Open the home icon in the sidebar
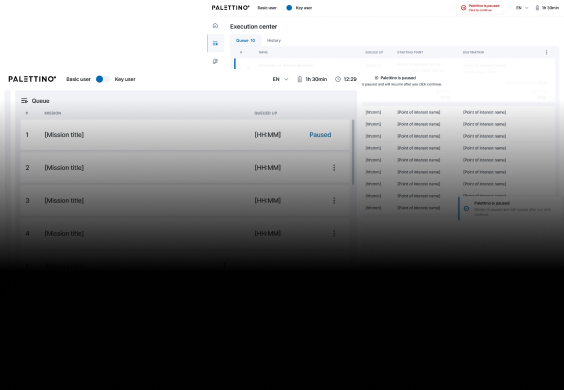 (215, 26)
